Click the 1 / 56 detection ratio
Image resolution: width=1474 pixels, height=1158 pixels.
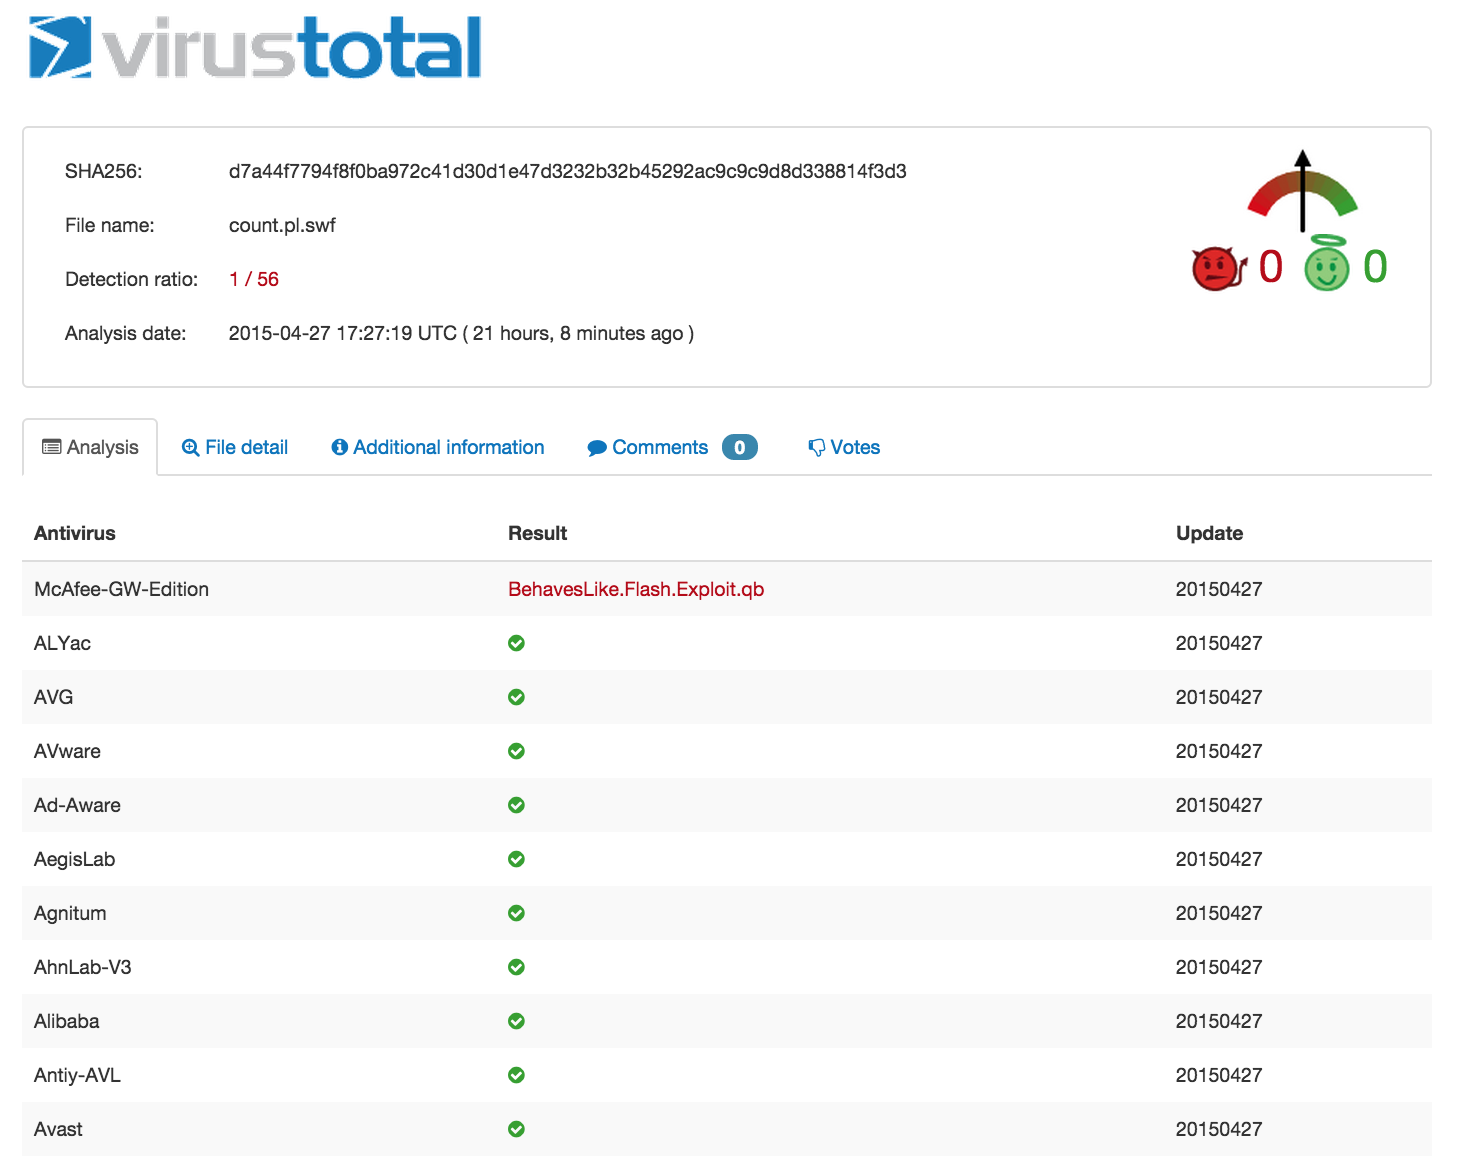pyautogui.click(x=254, y=279)
